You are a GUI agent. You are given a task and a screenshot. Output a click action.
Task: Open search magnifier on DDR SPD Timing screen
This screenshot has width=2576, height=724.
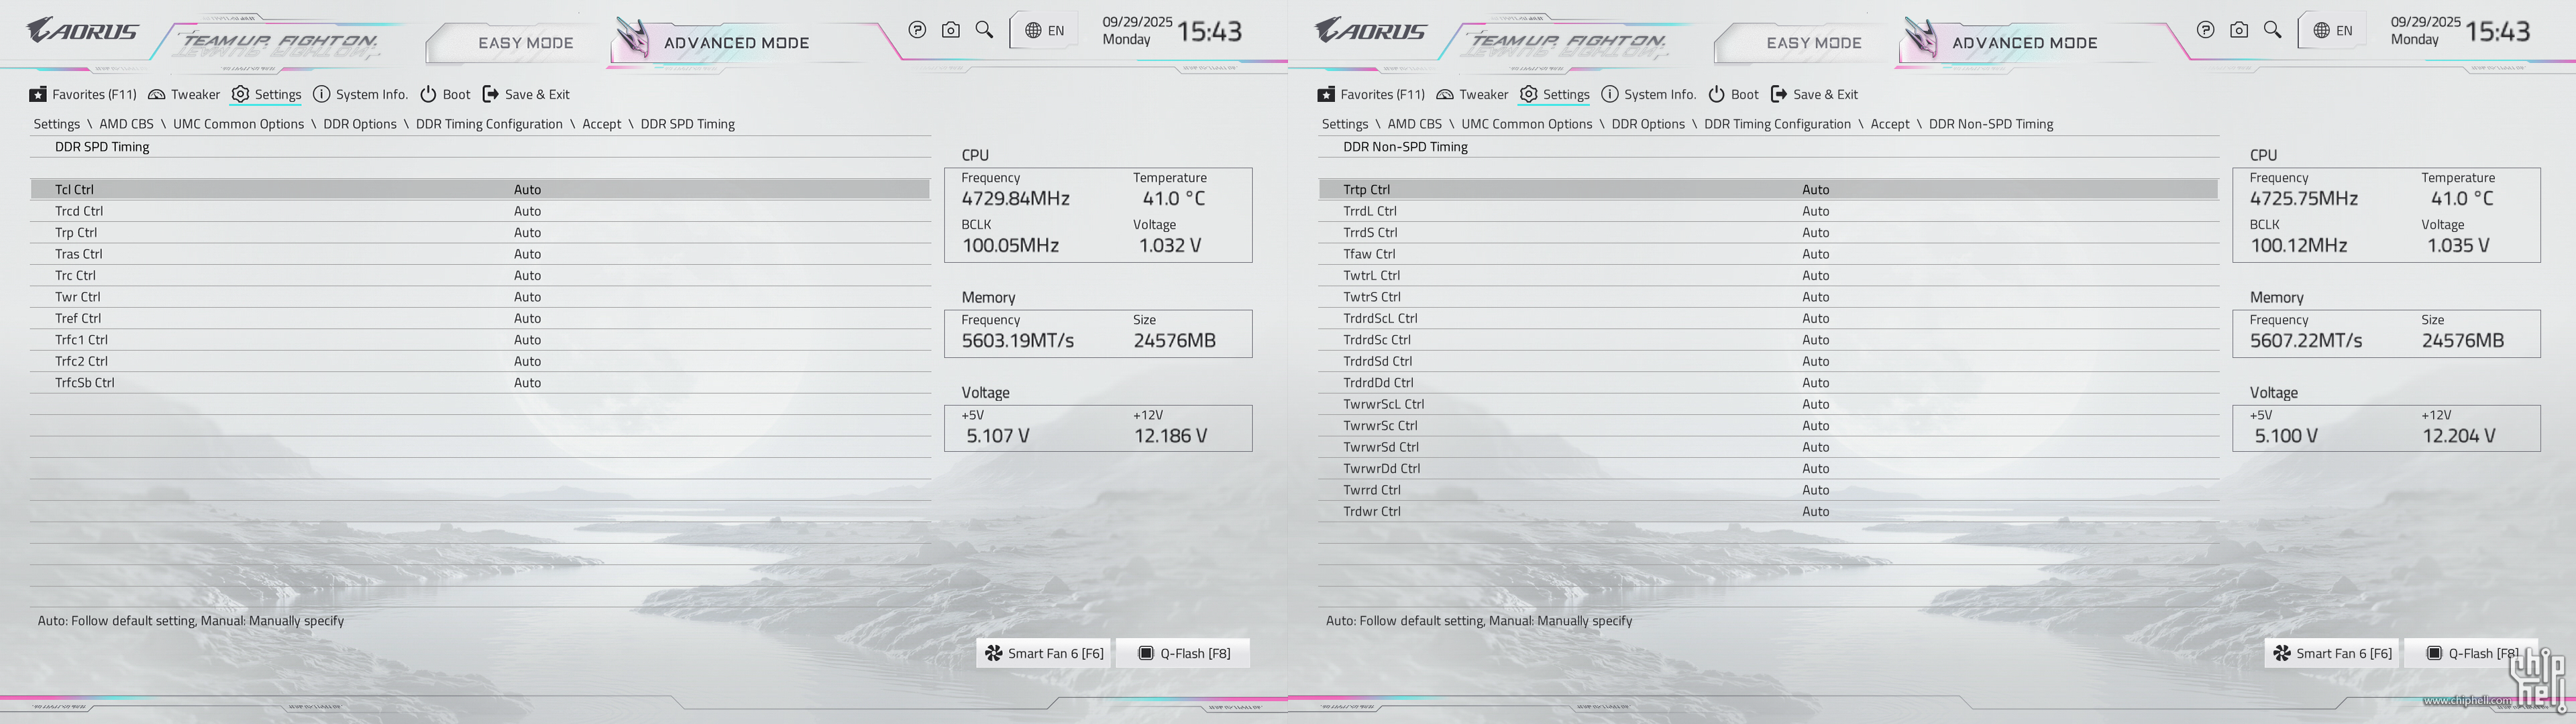click(984, 30)
